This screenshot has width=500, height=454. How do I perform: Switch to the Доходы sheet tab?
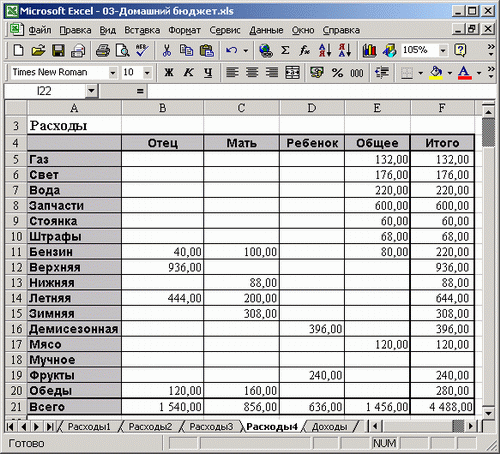coord(329,427)
